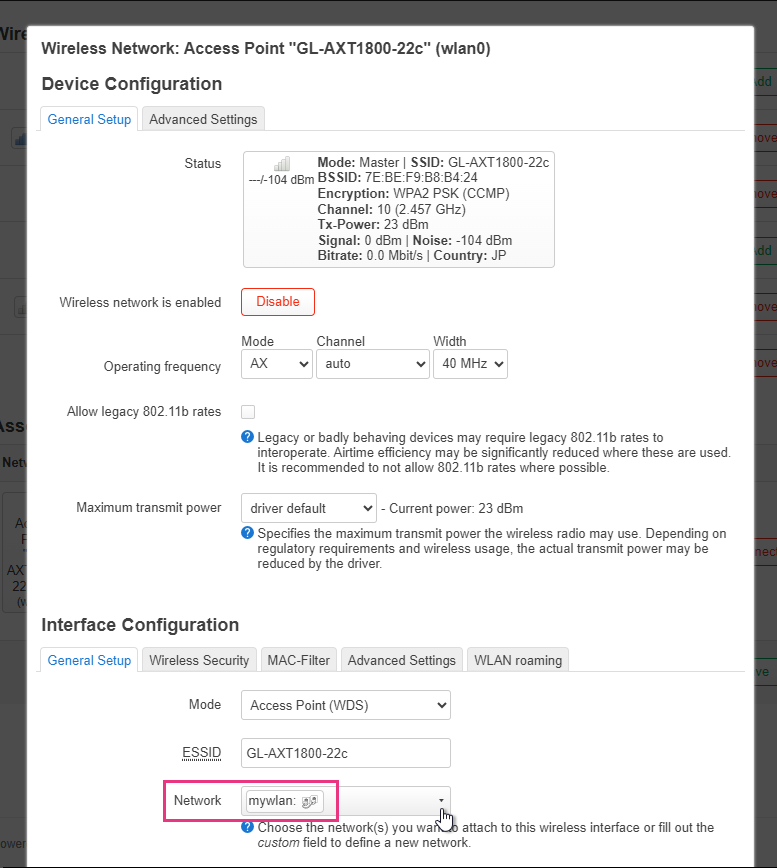Click the signal strength icon in Status box
Image resolution: width=777 pixels, height=868 pixels.
(x=282, y=164)
